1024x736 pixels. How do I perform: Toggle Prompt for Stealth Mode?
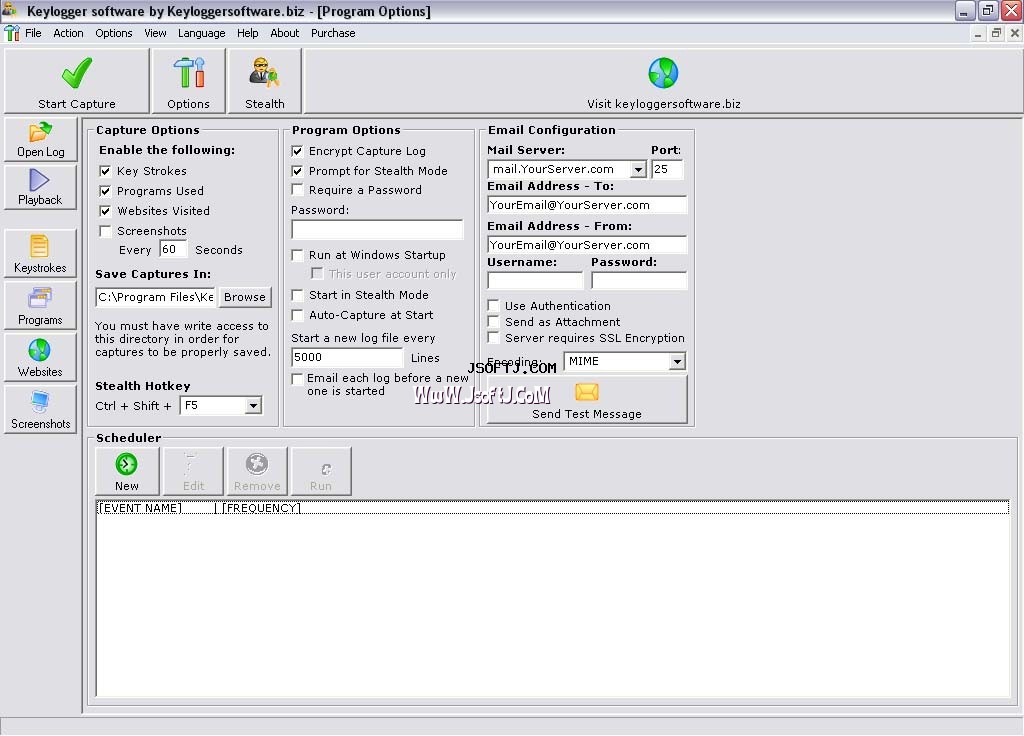[x=297, y=171]
